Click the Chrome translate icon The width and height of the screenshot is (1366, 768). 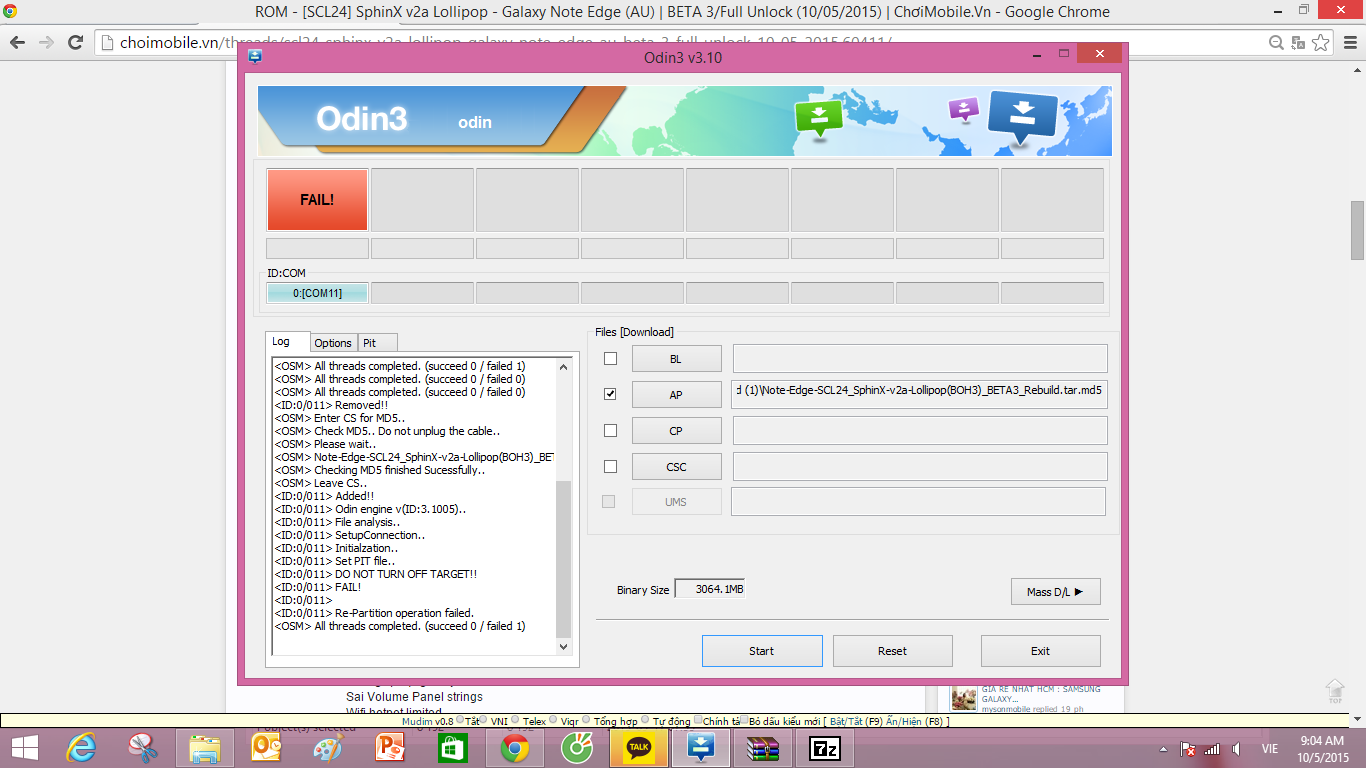pos(1298,42)
